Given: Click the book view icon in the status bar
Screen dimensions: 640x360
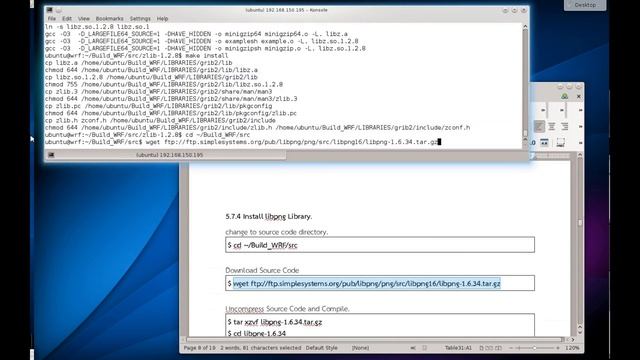Looking at the screenshot, I should (498, 348).
